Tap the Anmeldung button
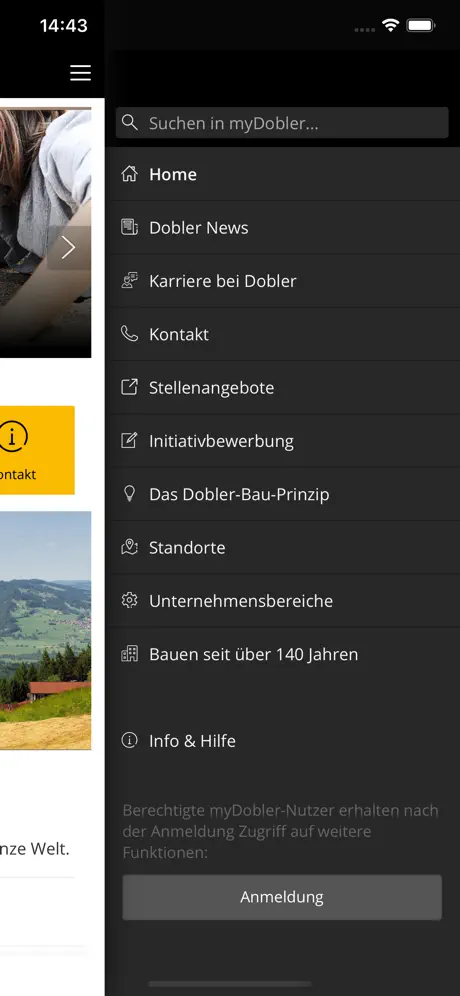This screenshot has height=996, width=460. (282, 897)
